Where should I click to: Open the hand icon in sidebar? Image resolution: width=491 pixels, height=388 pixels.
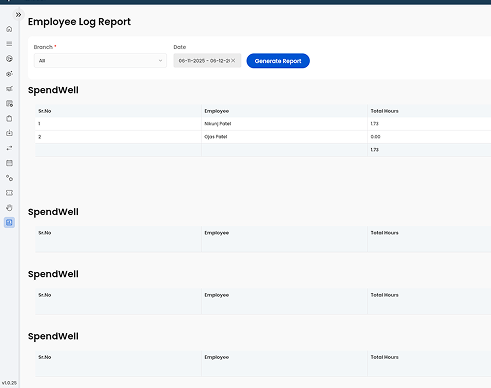click(9, 208)
